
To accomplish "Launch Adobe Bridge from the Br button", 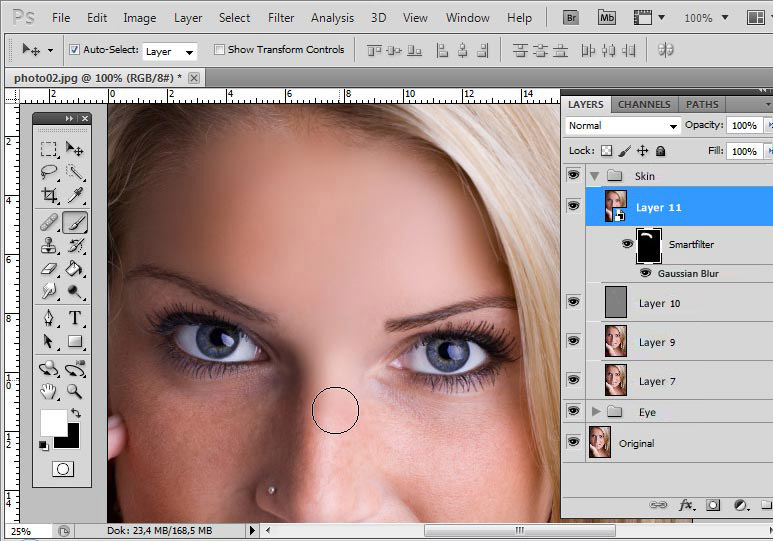I will pyautogui.click(x=571, y=17).
